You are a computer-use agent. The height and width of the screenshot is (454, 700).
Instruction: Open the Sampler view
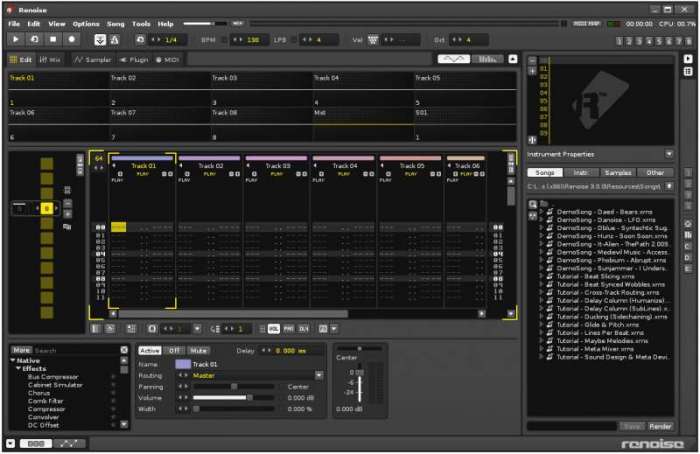coord(91,59)
